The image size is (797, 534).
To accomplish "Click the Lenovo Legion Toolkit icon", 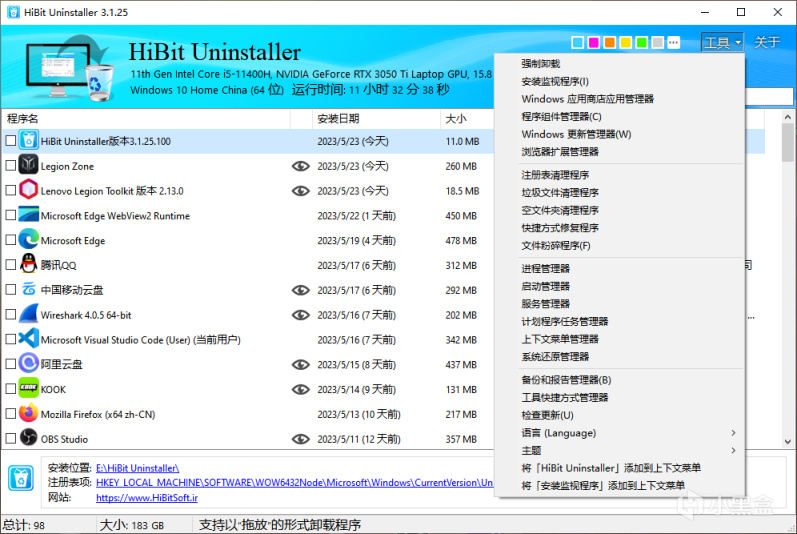I will tap(28, 191).
